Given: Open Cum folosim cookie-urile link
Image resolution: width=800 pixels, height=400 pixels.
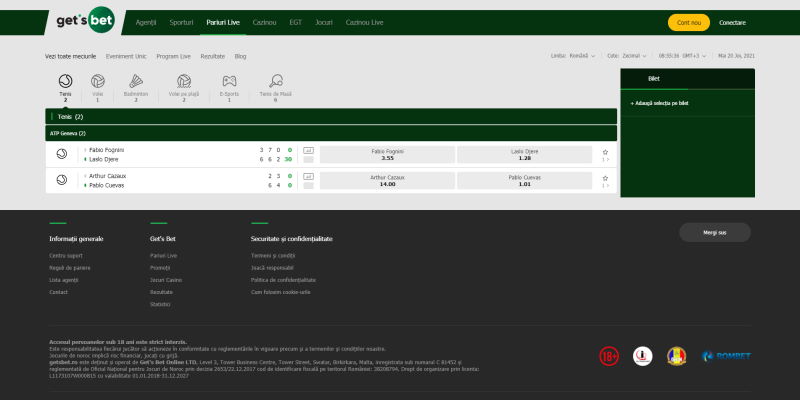Looking at the screenshot, I should 281,292.
